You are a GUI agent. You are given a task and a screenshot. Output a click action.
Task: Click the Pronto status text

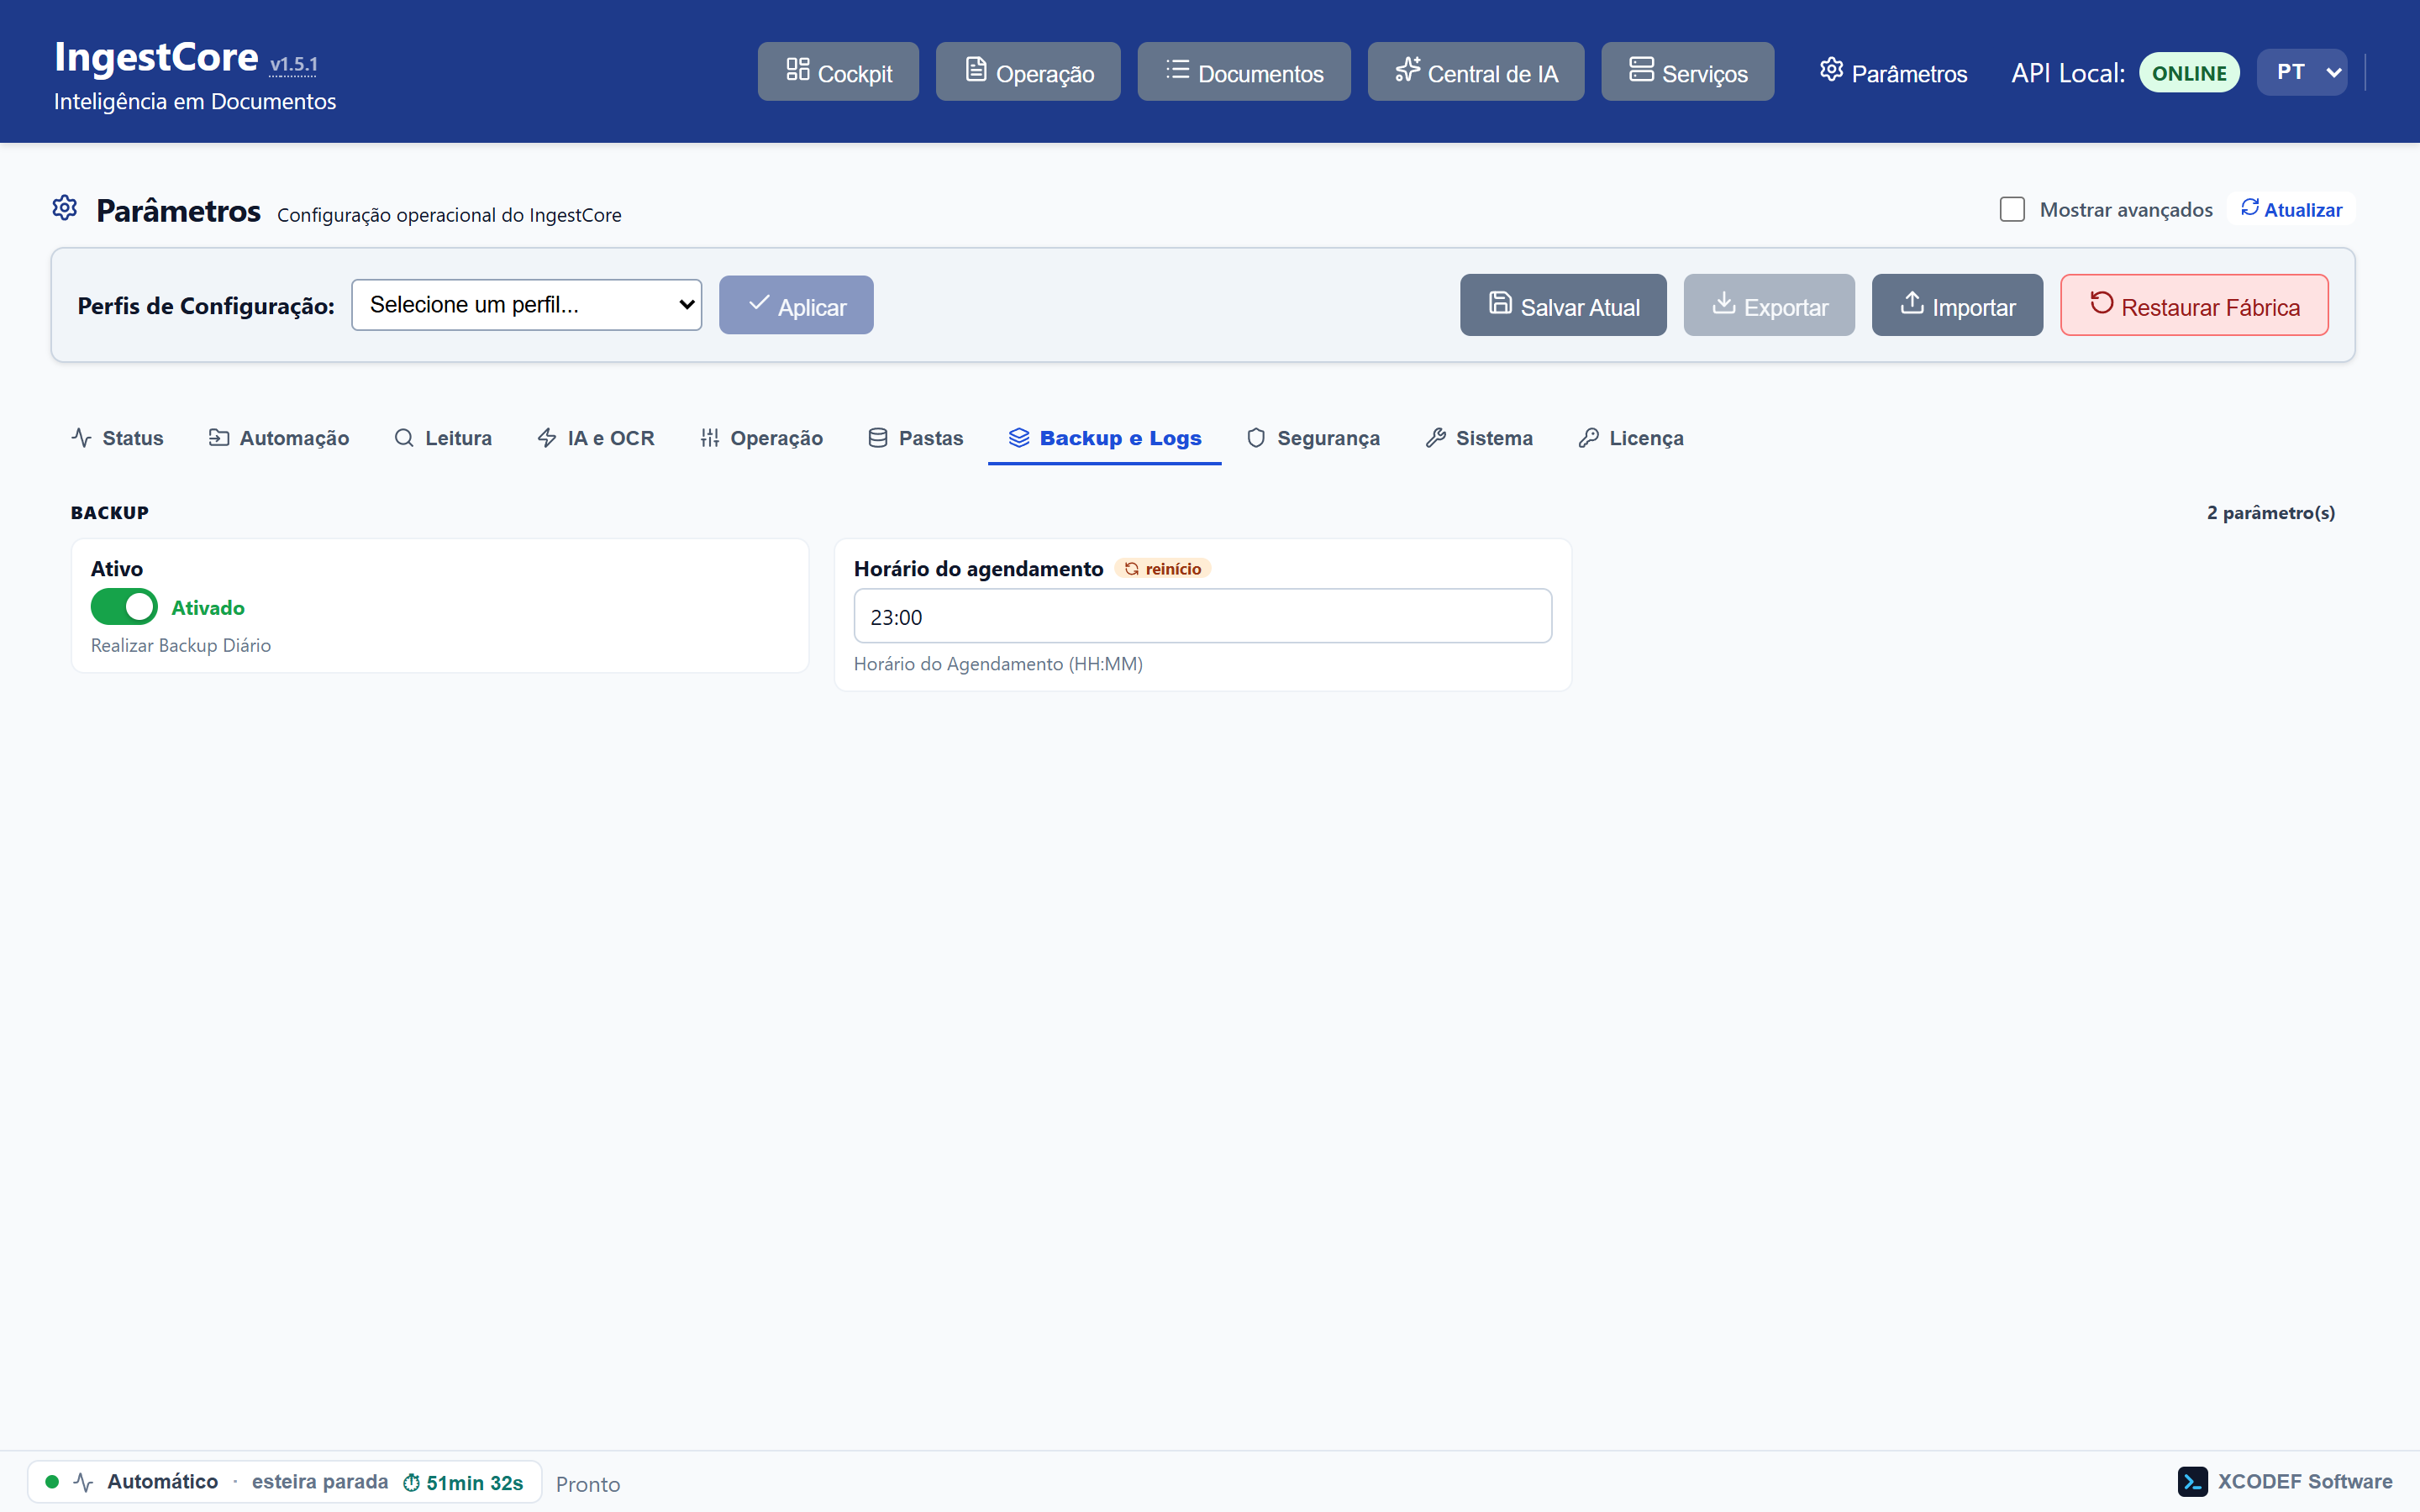(588, 1484)
